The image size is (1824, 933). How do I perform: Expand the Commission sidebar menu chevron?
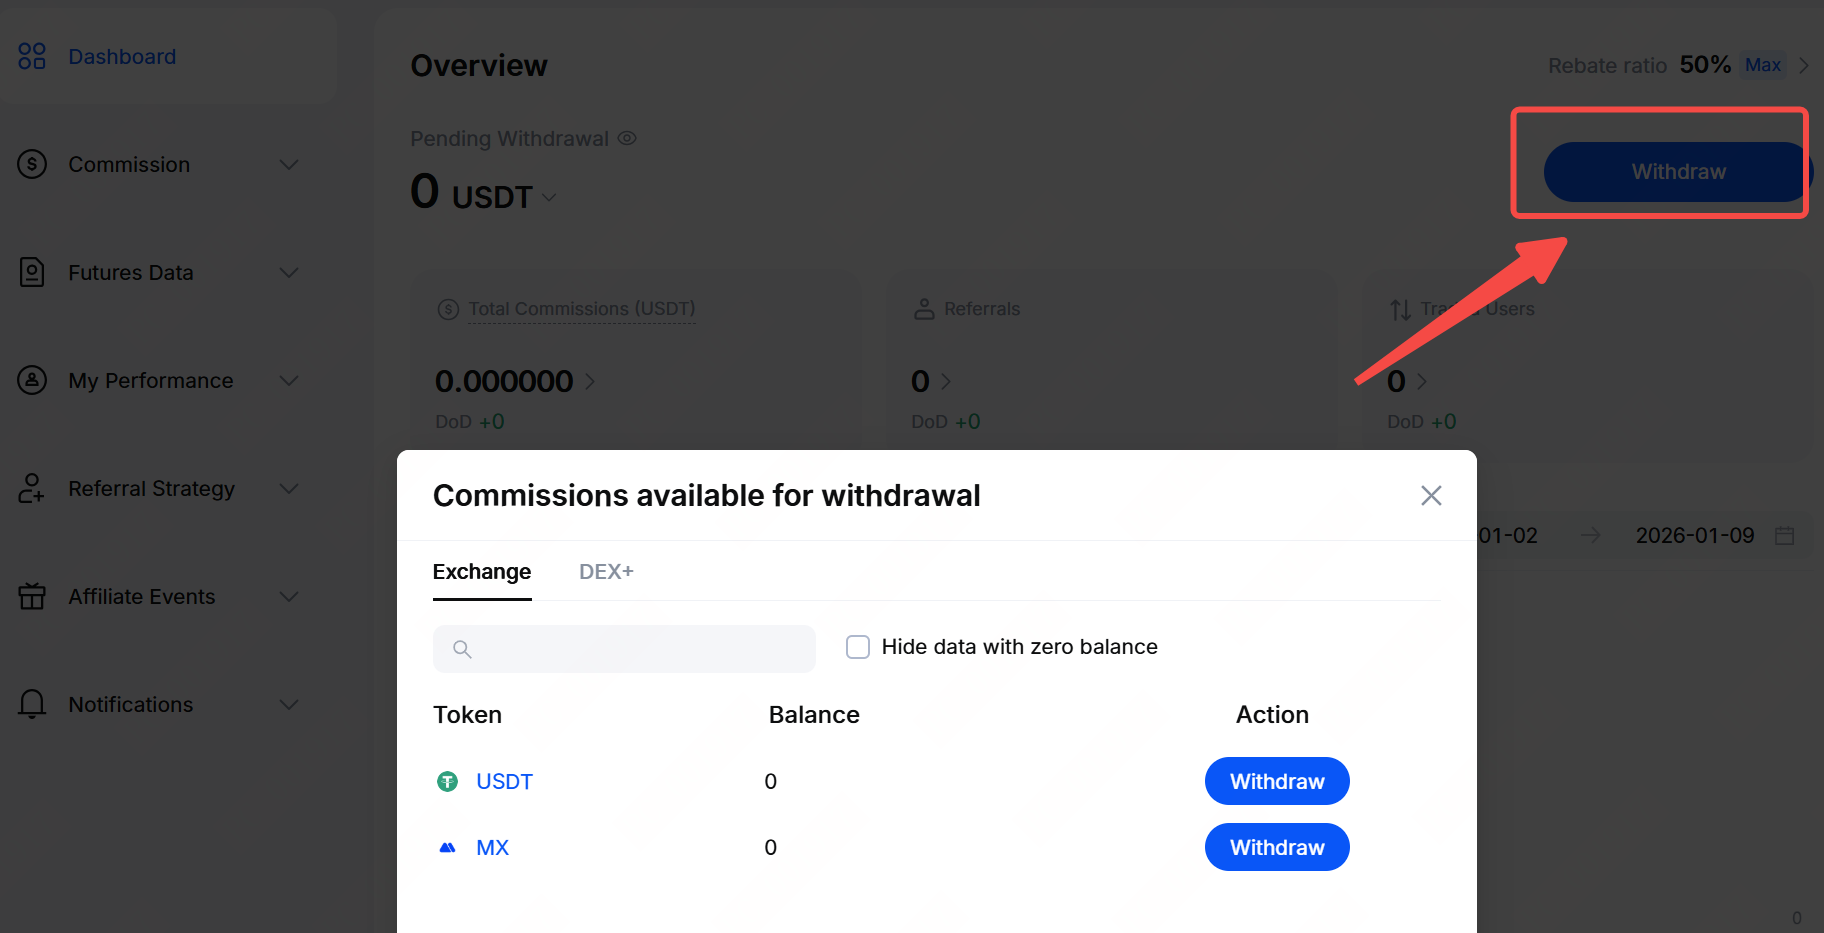(x=289, y=164)
